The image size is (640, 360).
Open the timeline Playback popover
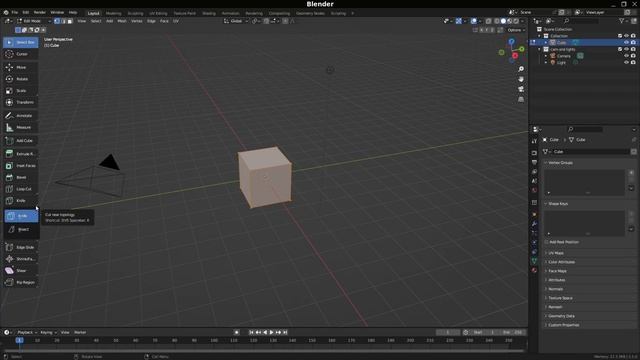tap(27, 333)
